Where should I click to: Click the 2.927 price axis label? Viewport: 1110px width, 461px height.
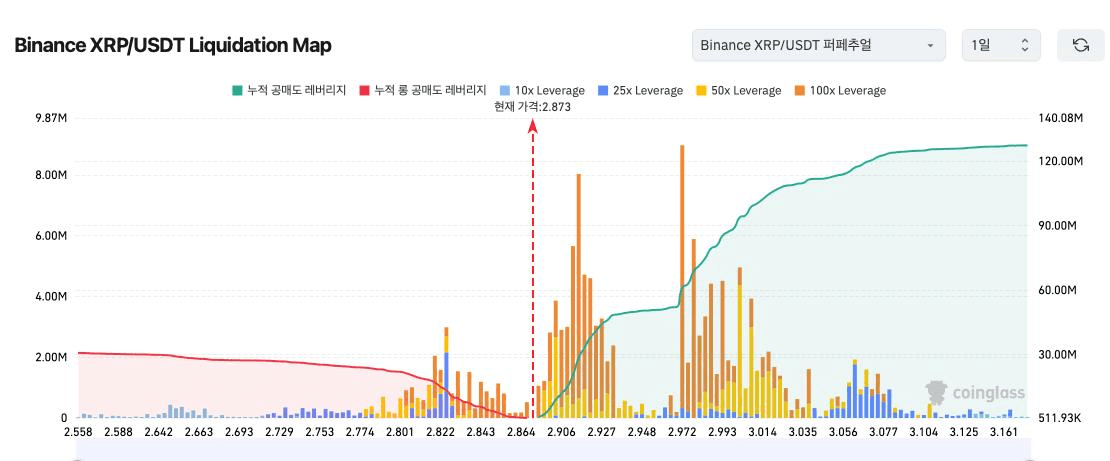click(602, 432)
